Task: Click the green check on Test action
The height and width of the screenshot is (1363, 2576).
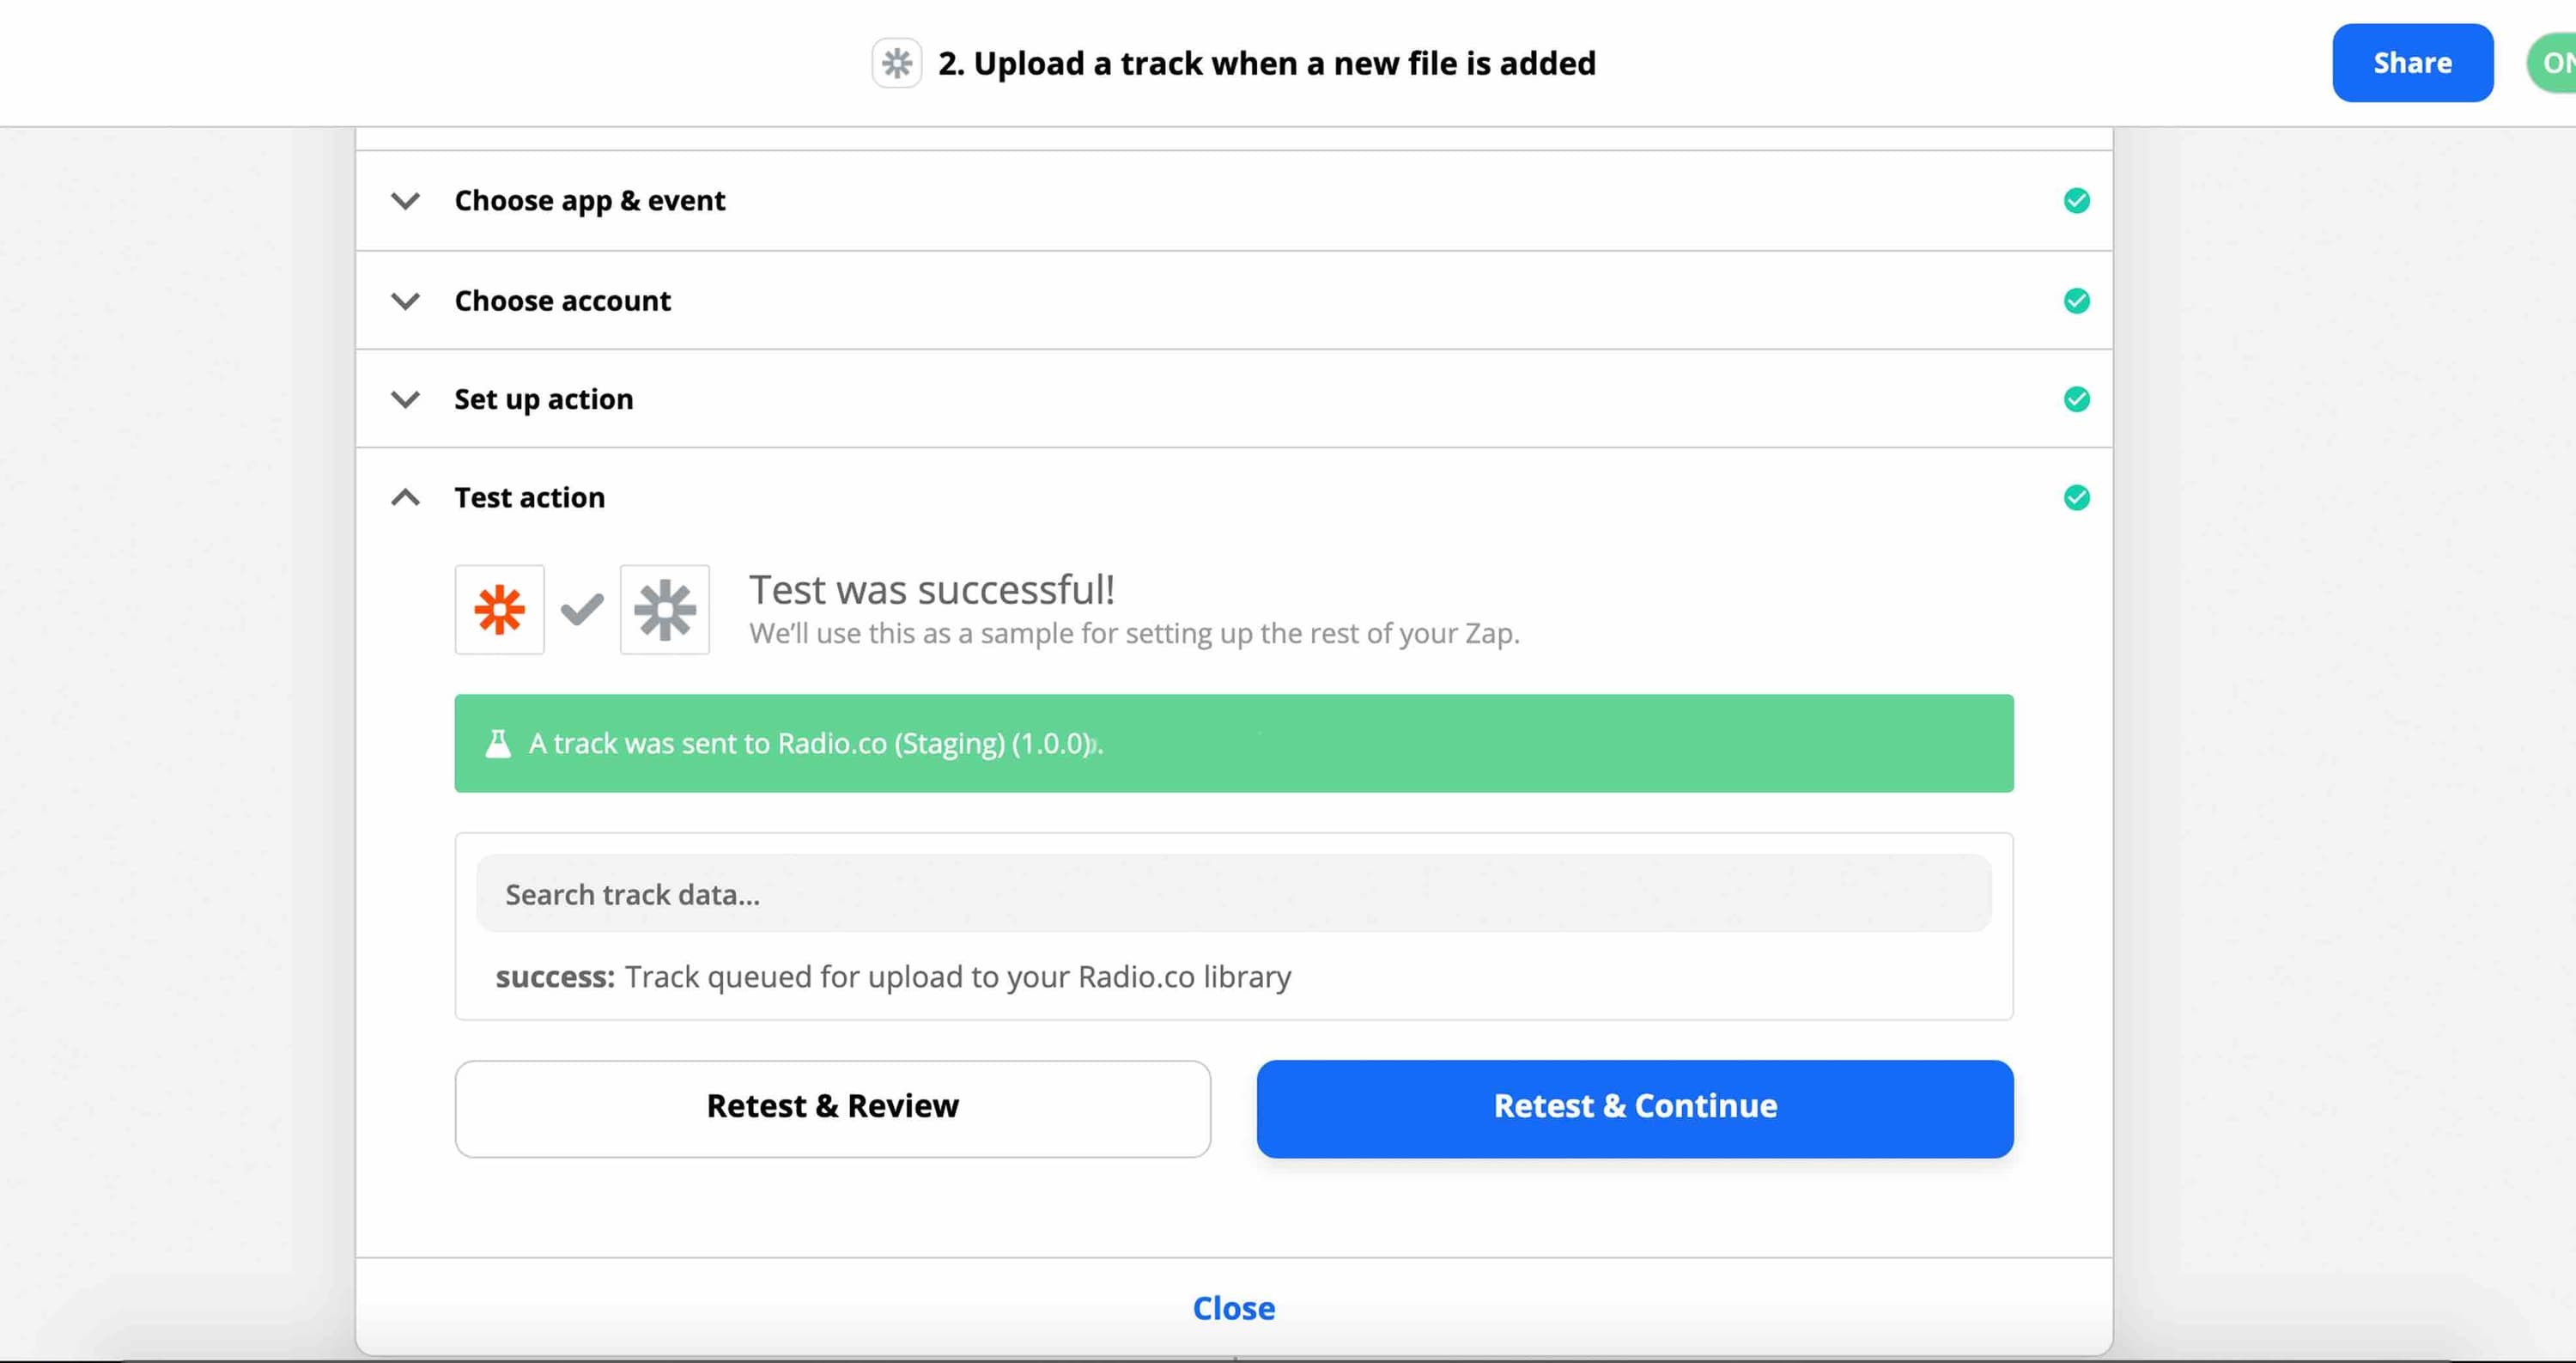Action: click(2076, 497)
